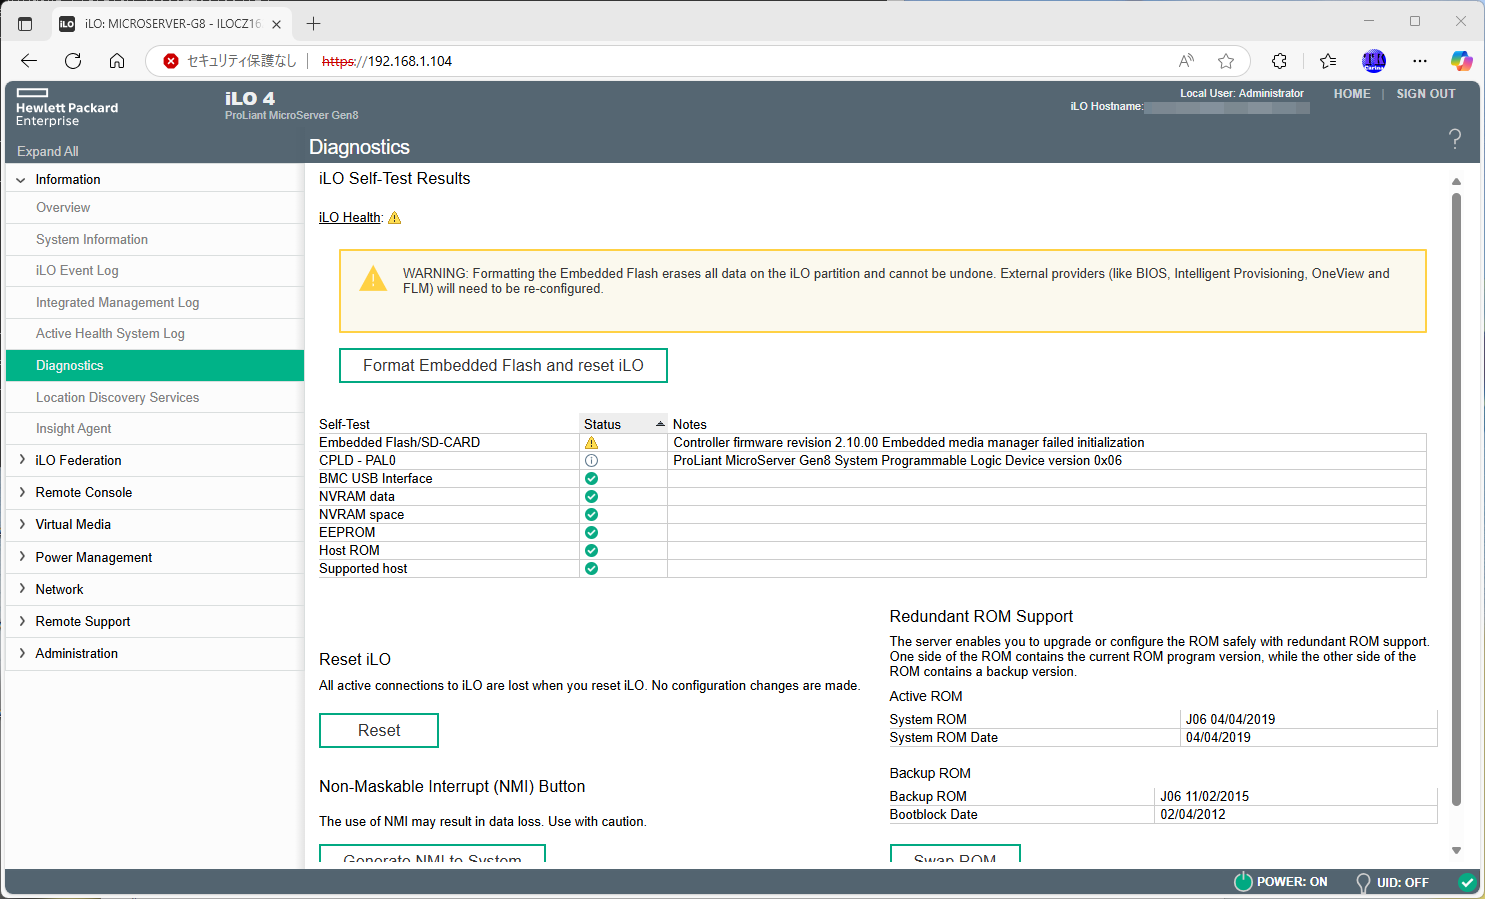The image size is (1485, 899).
Task: Open the iLO Event Log page
Action: click(x=77, y=271)
